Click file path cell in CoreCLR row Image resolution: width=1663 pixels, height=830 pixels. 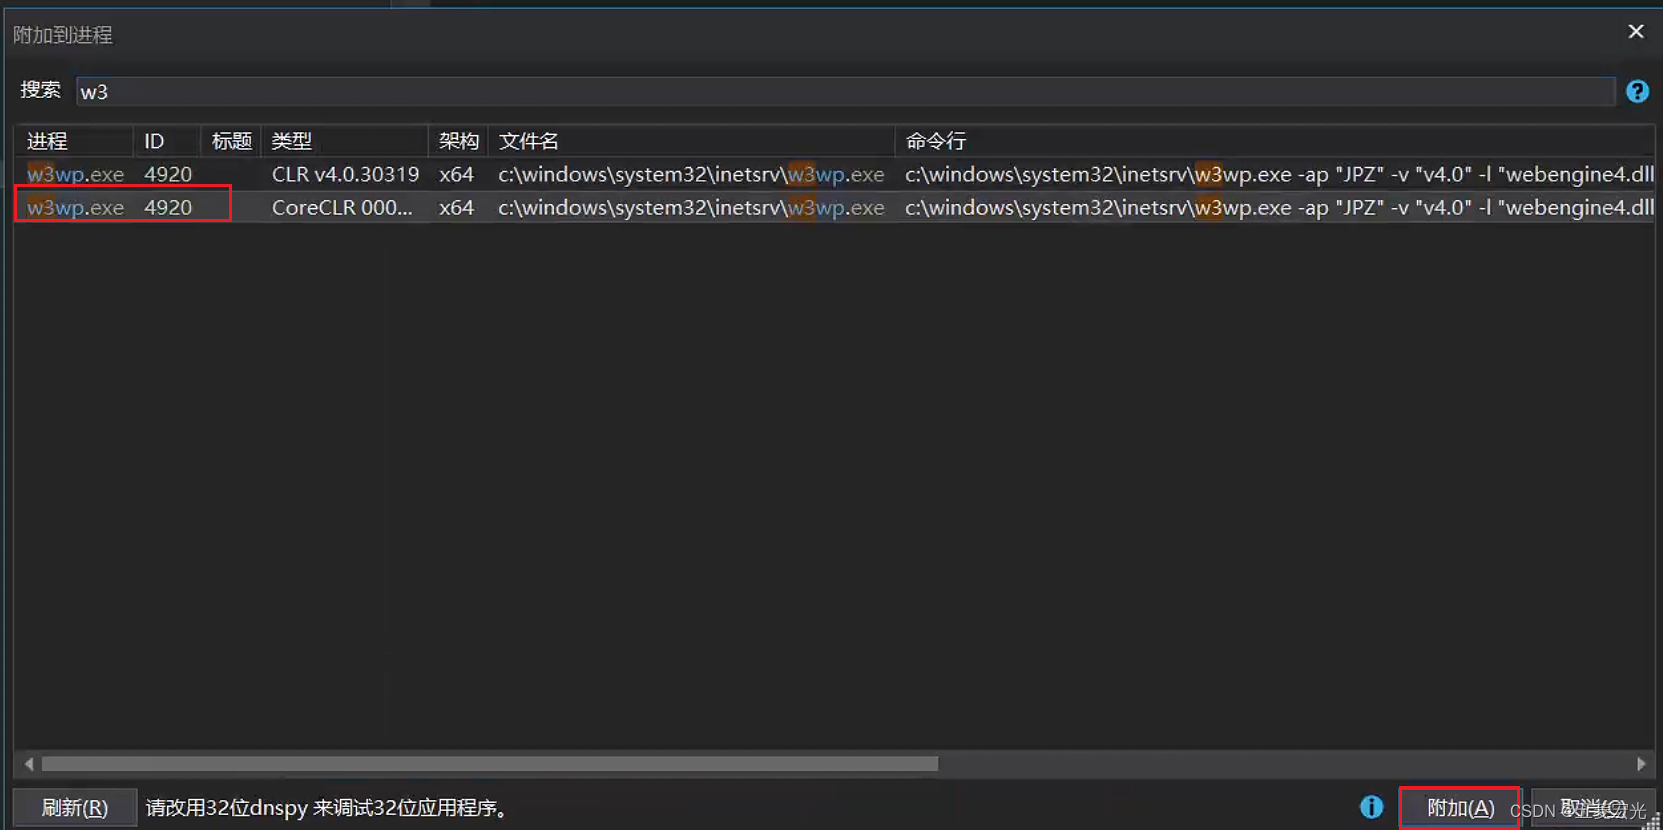(x=691, y=207)
